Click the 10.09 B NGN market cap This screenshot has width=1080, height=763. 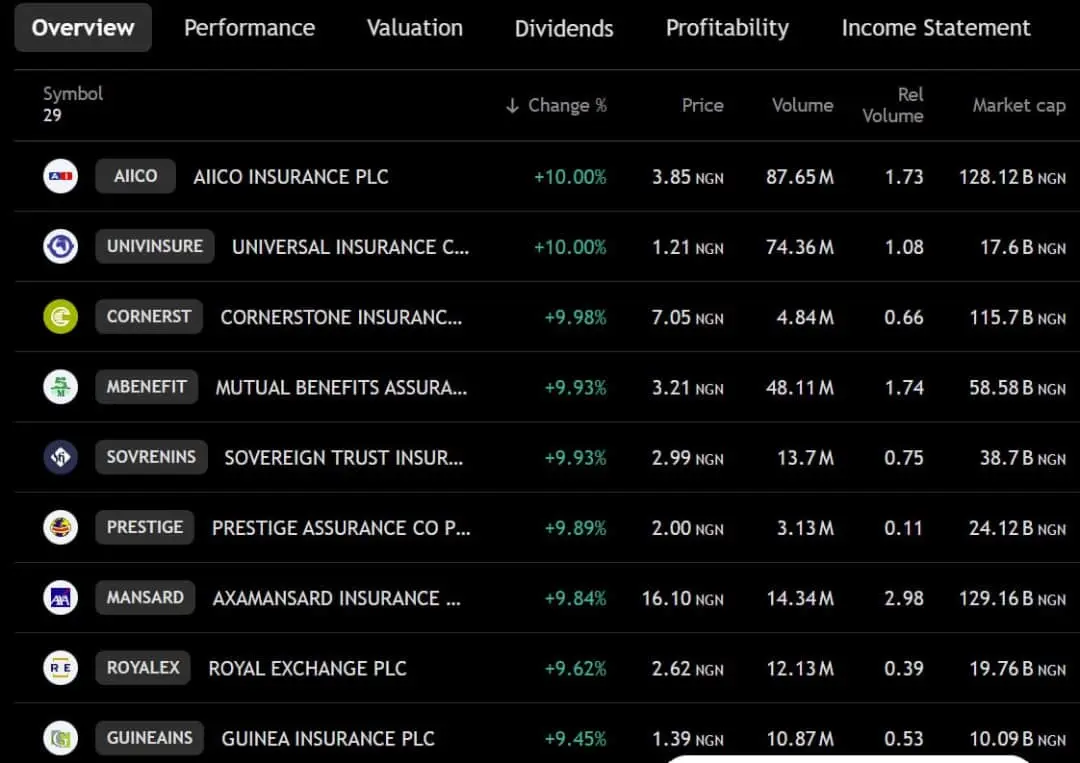coord(1017,739)
